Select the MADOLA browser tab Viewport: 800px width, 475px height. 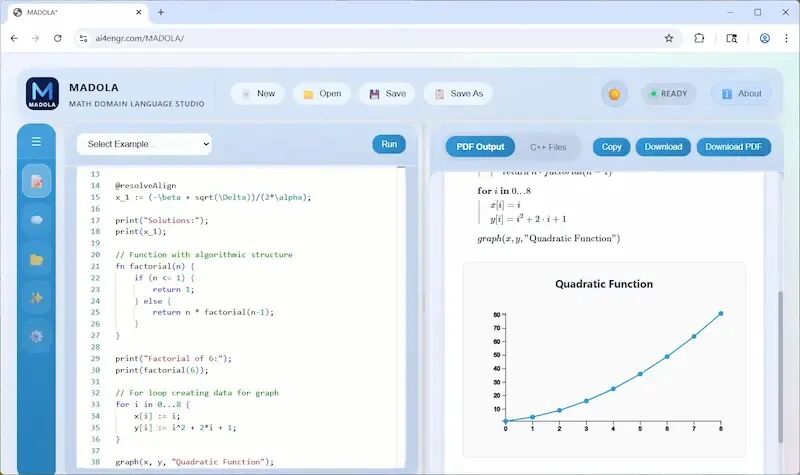[78, 12]
